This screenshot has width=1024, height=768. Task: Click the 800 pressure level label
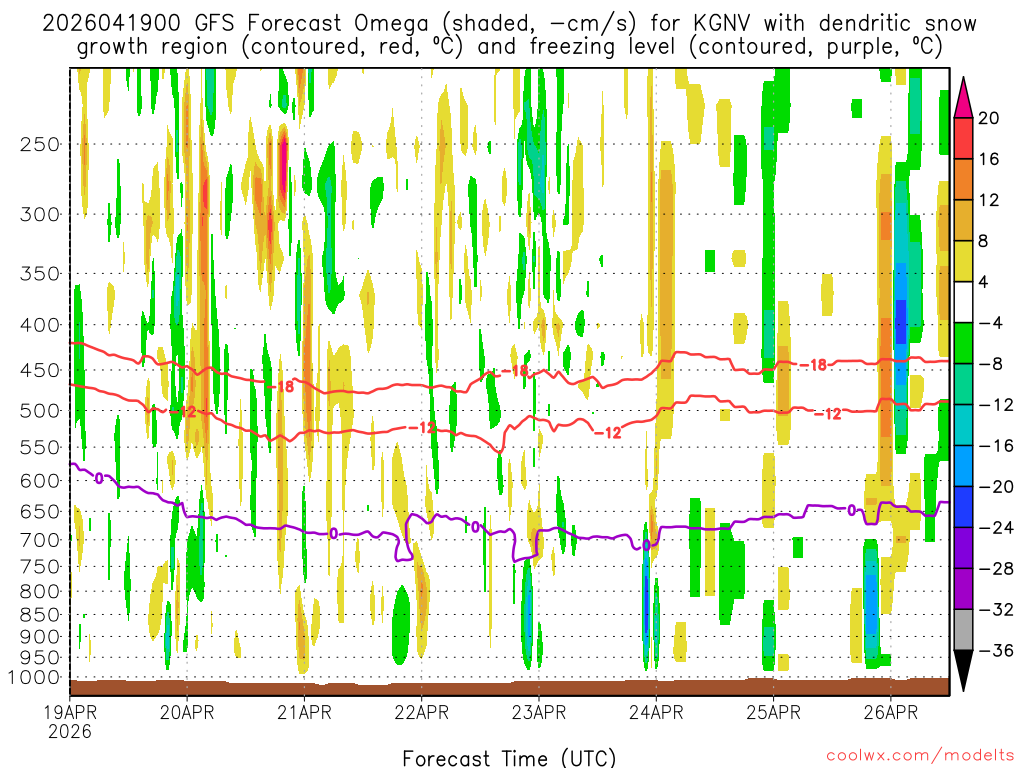(40, 591)
